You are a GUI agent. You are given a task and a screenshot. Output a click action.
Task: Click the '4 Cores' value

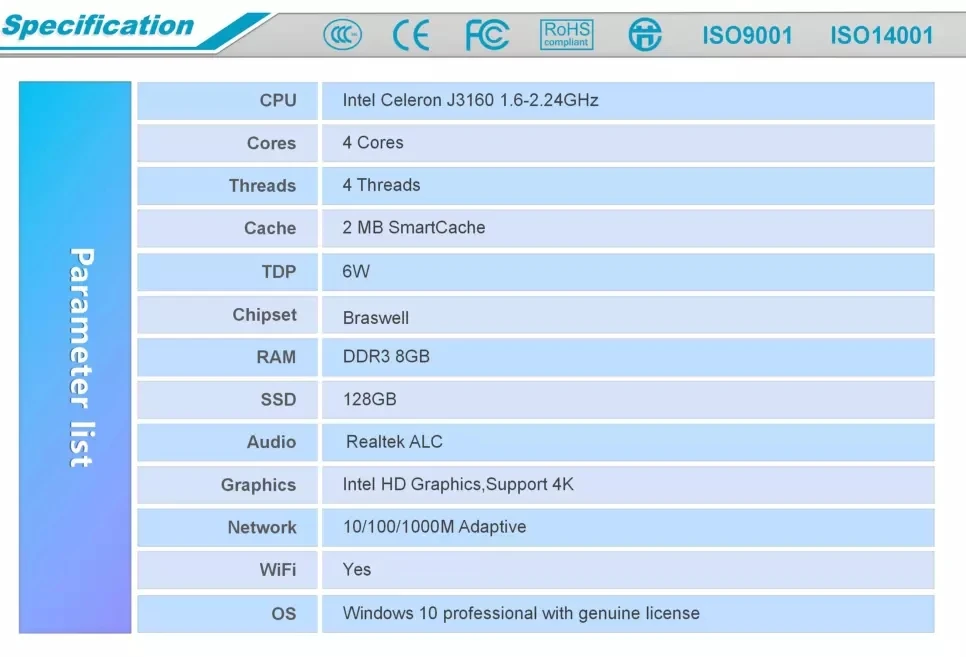pos(373,142)
